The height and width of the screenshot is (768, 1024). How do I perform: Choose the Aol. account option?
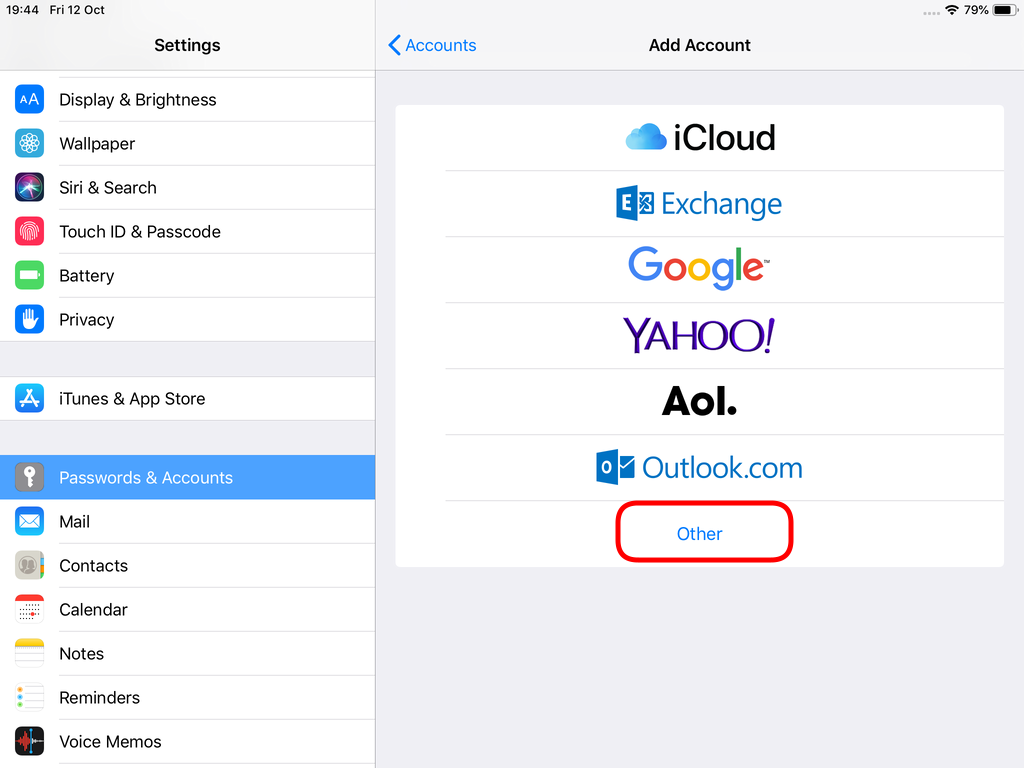click(699, 401)
